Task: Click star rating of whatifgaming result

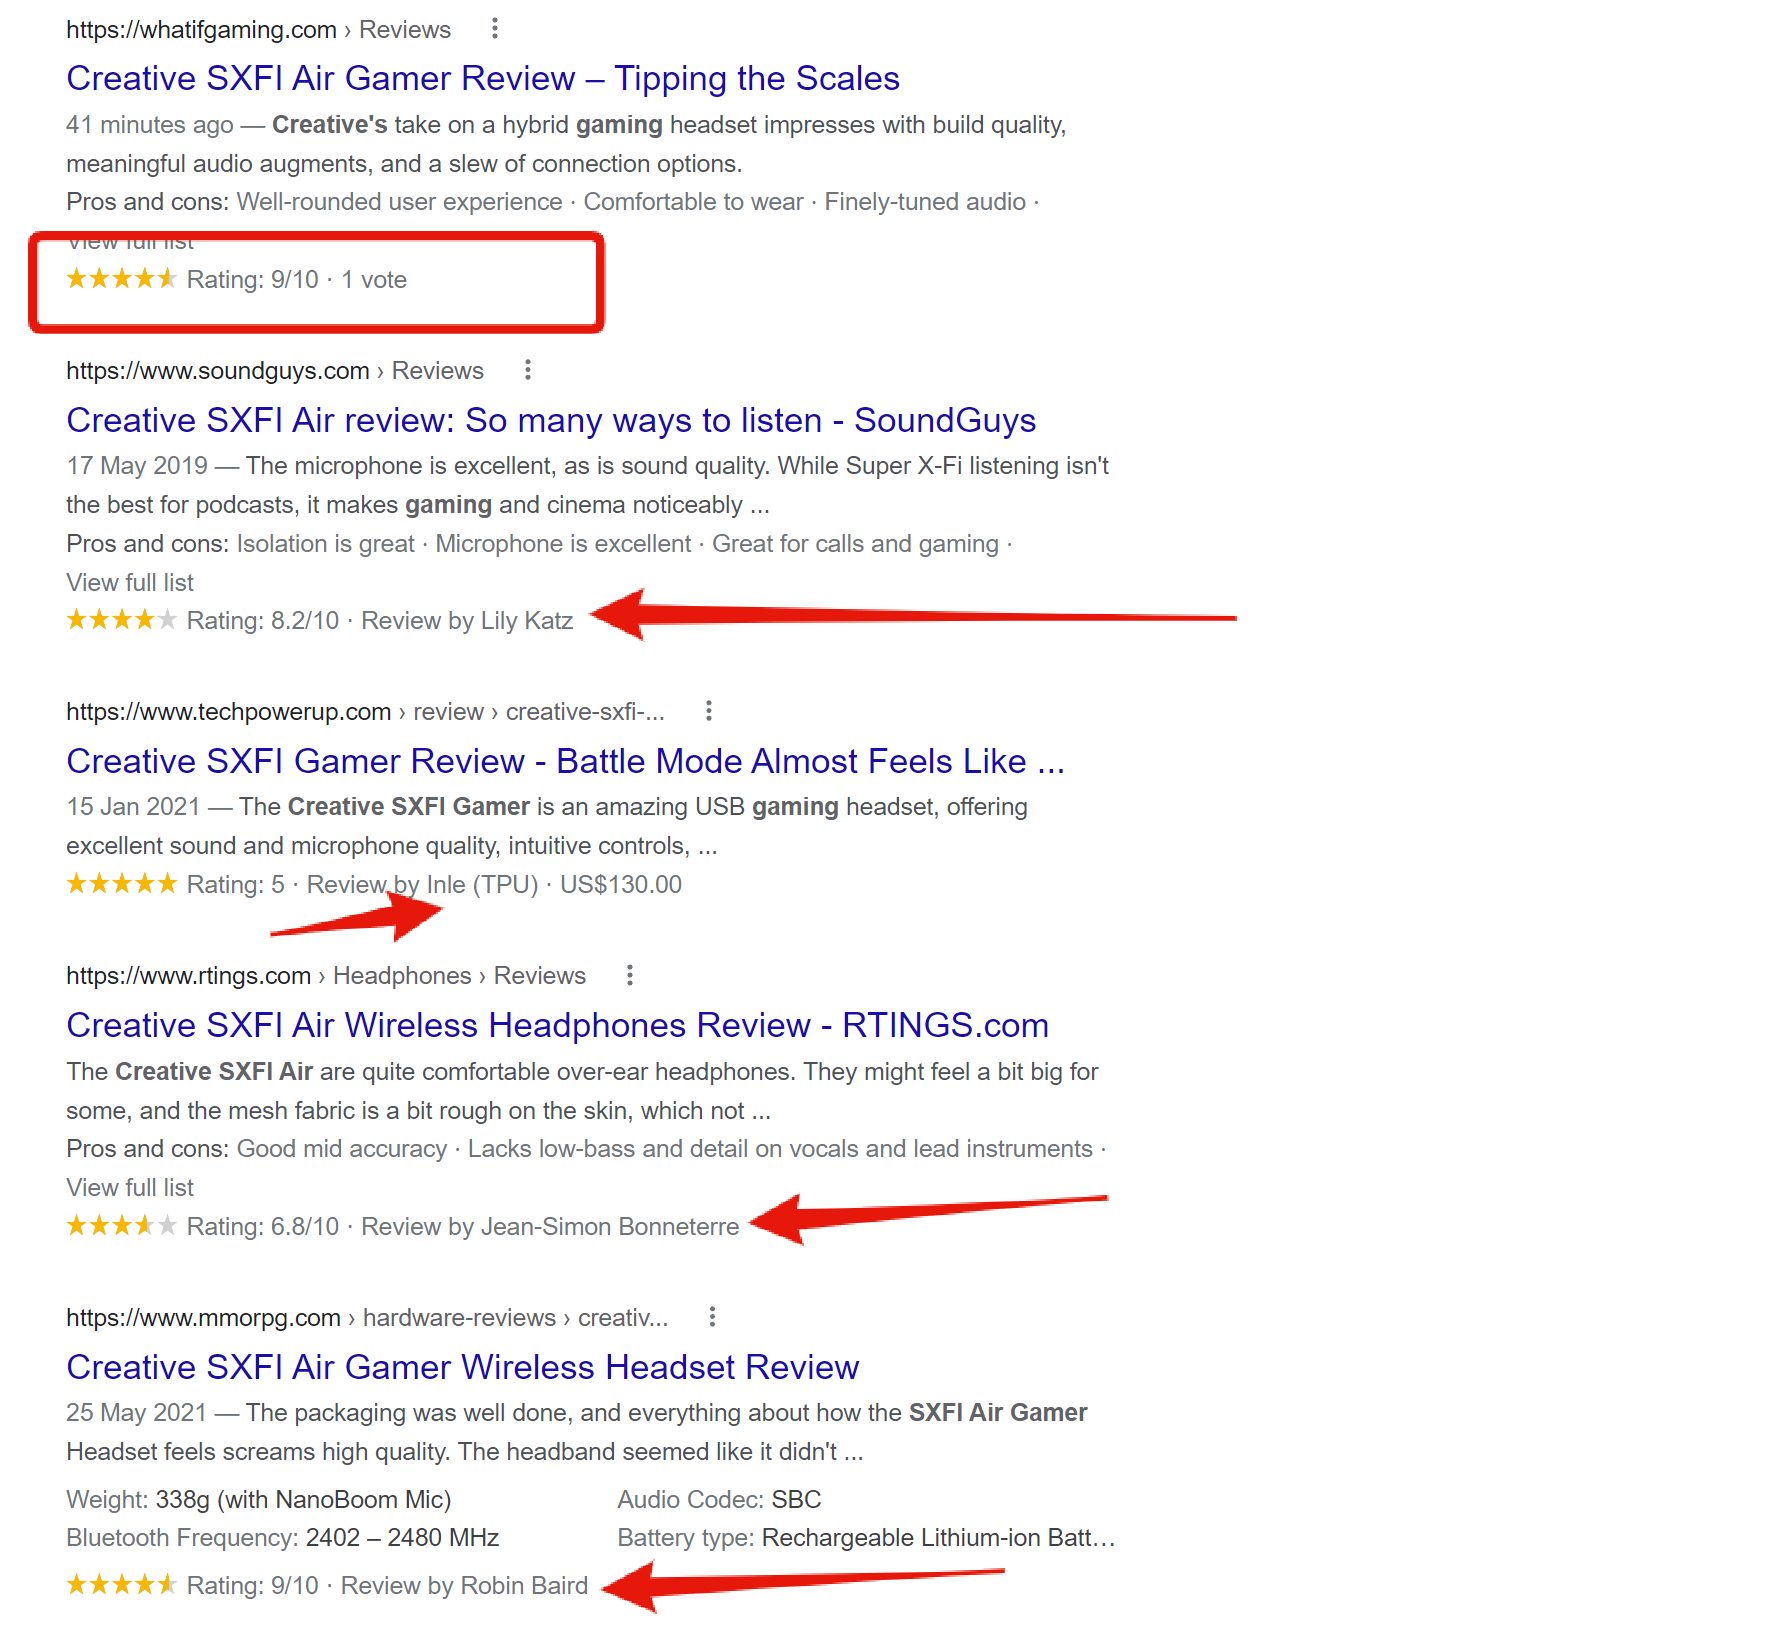Action: (x=121, y=279)
